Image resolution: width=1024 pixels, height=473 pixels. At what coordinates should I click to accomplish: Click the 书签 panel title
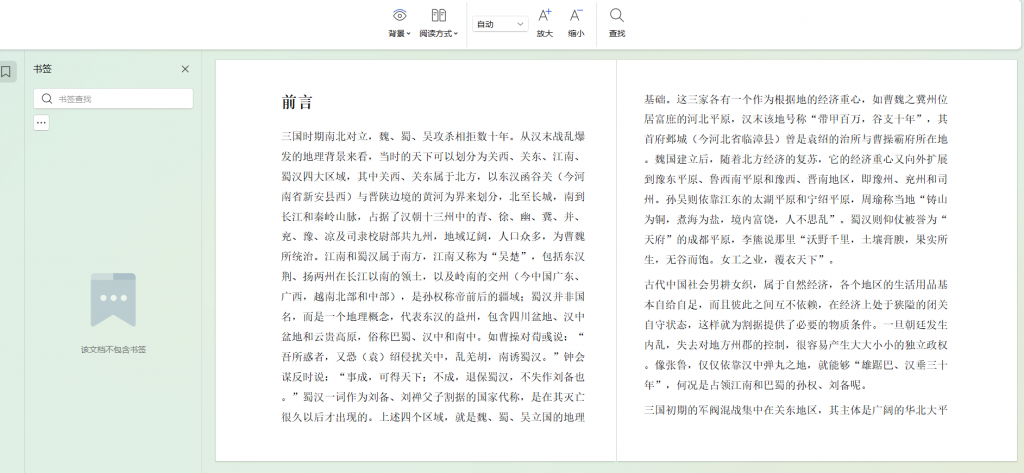point(42,69)
